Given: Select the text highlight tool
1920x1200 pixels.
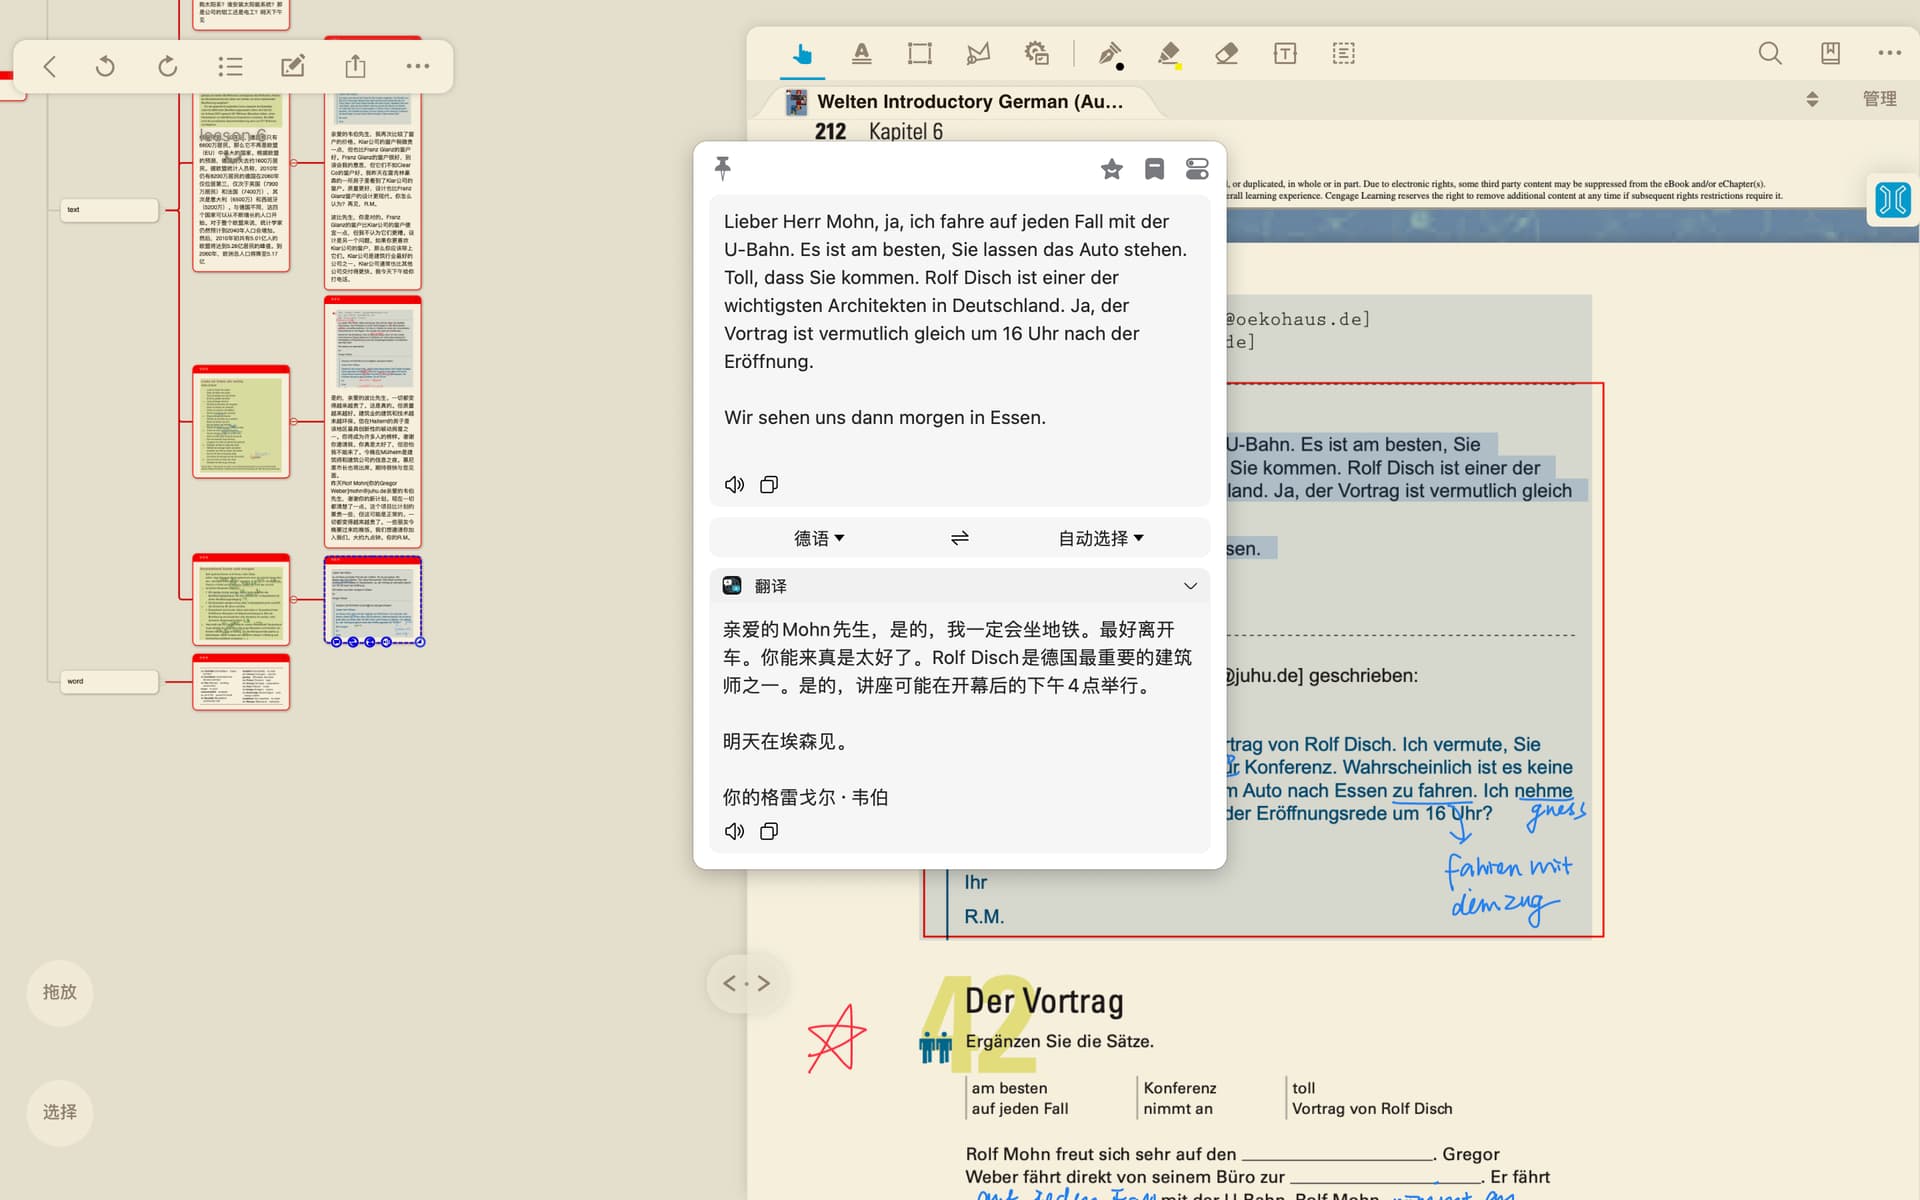Looking at the screenshot, I should [861, 54].
